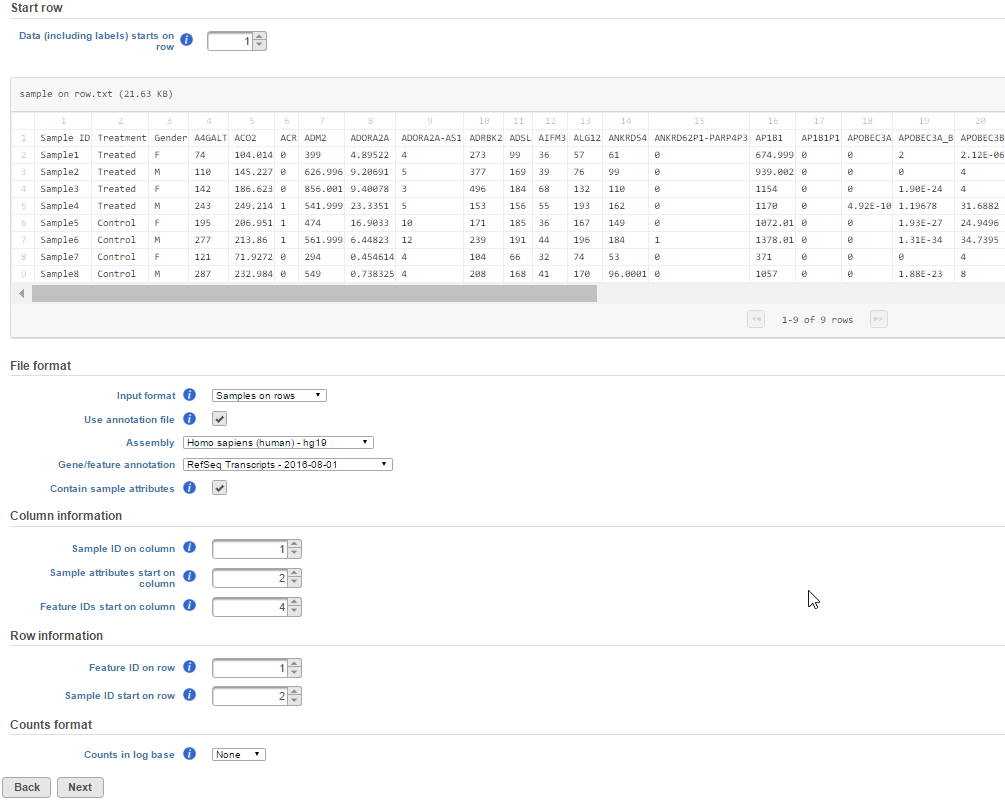Viewport: 1005px width, 802px height.
Task: Click info icon for Feature ID on row
Action: 190,667
